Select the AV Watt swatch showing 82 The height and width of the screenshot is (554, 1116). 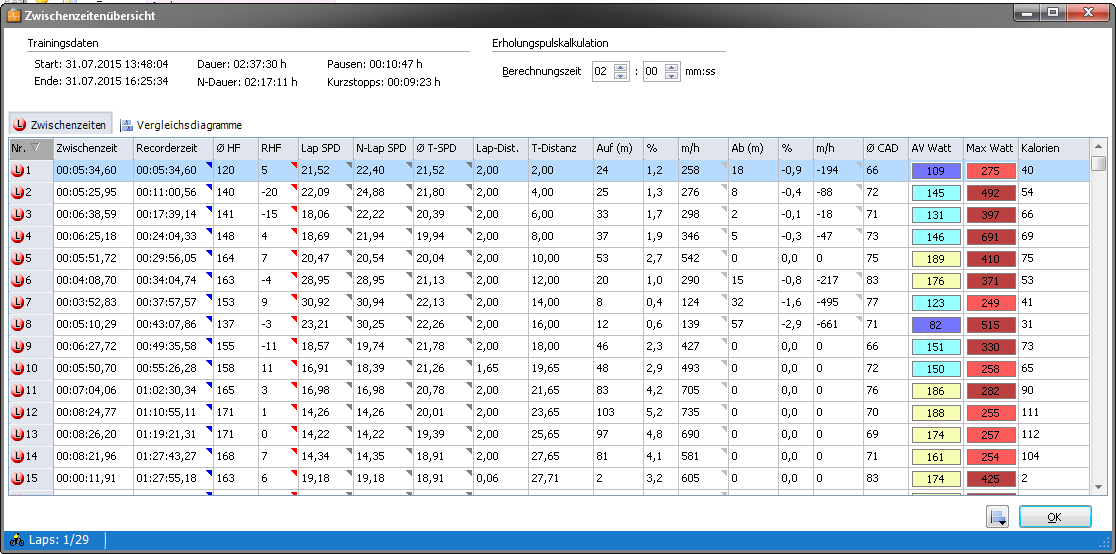coord(936,325)
